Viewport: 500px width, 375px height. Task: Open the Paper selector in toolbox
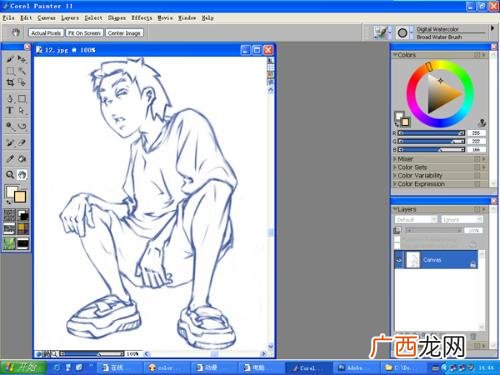(10, 215)
